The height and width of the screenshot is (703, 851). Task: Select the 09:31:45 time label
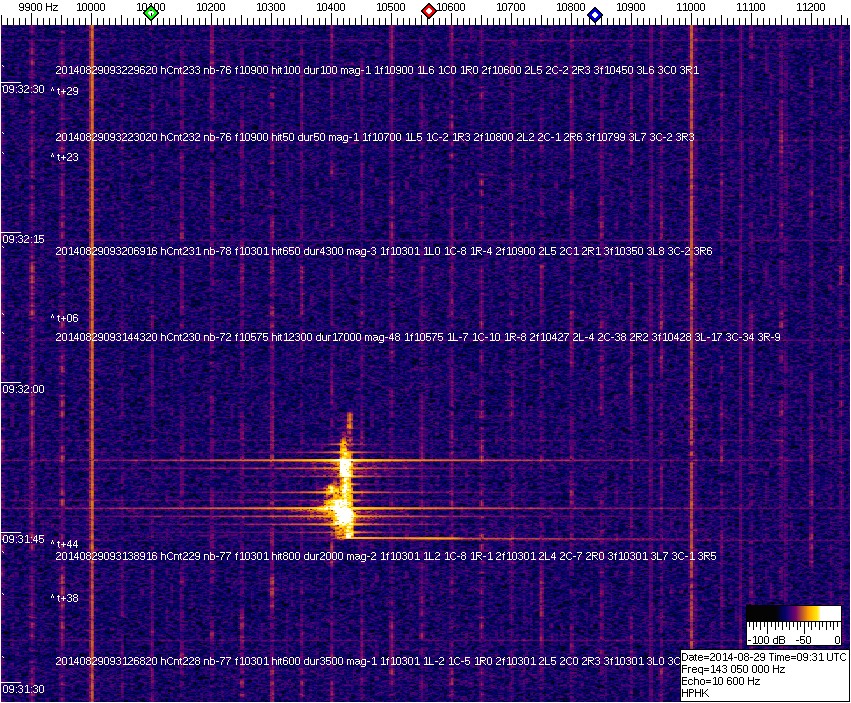tap(23, 539)
